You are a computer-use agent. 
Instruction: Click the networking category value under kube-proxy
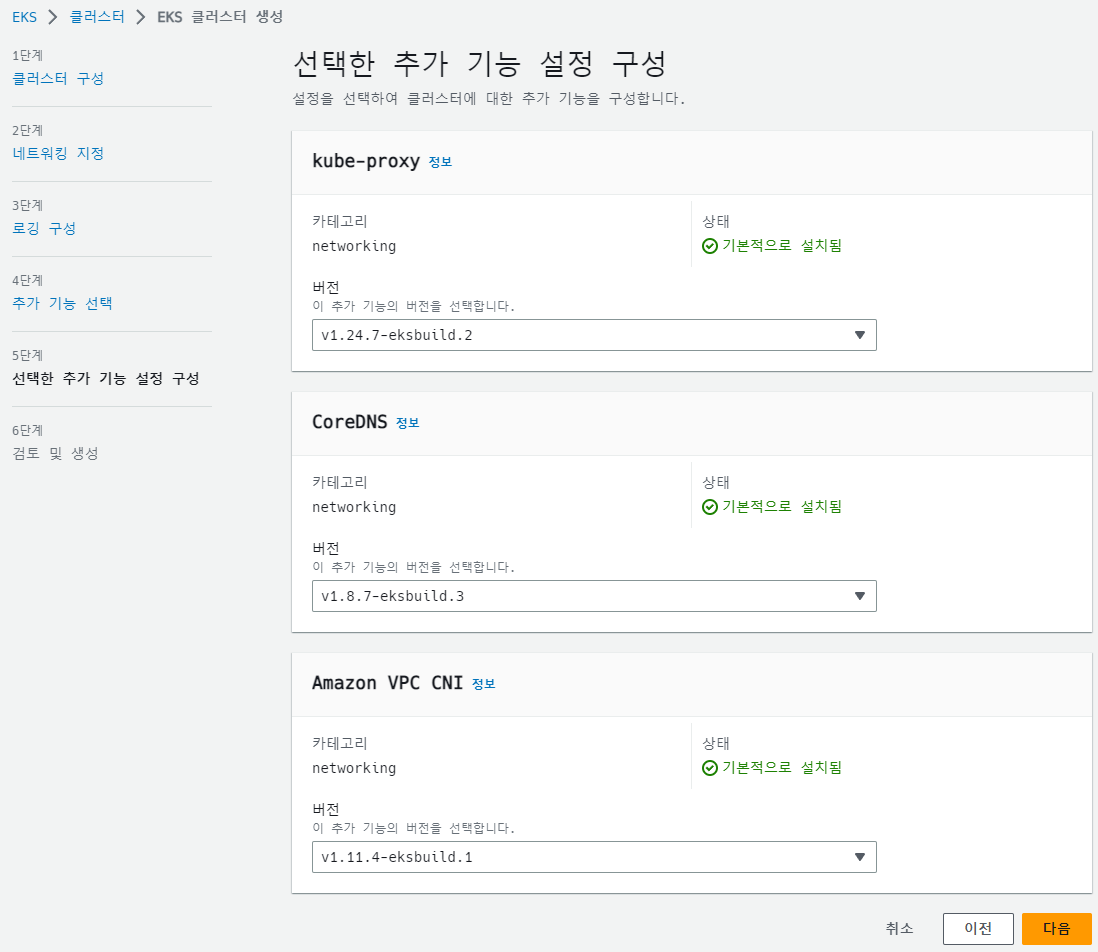pyautogui.click(x=354, y=246)
